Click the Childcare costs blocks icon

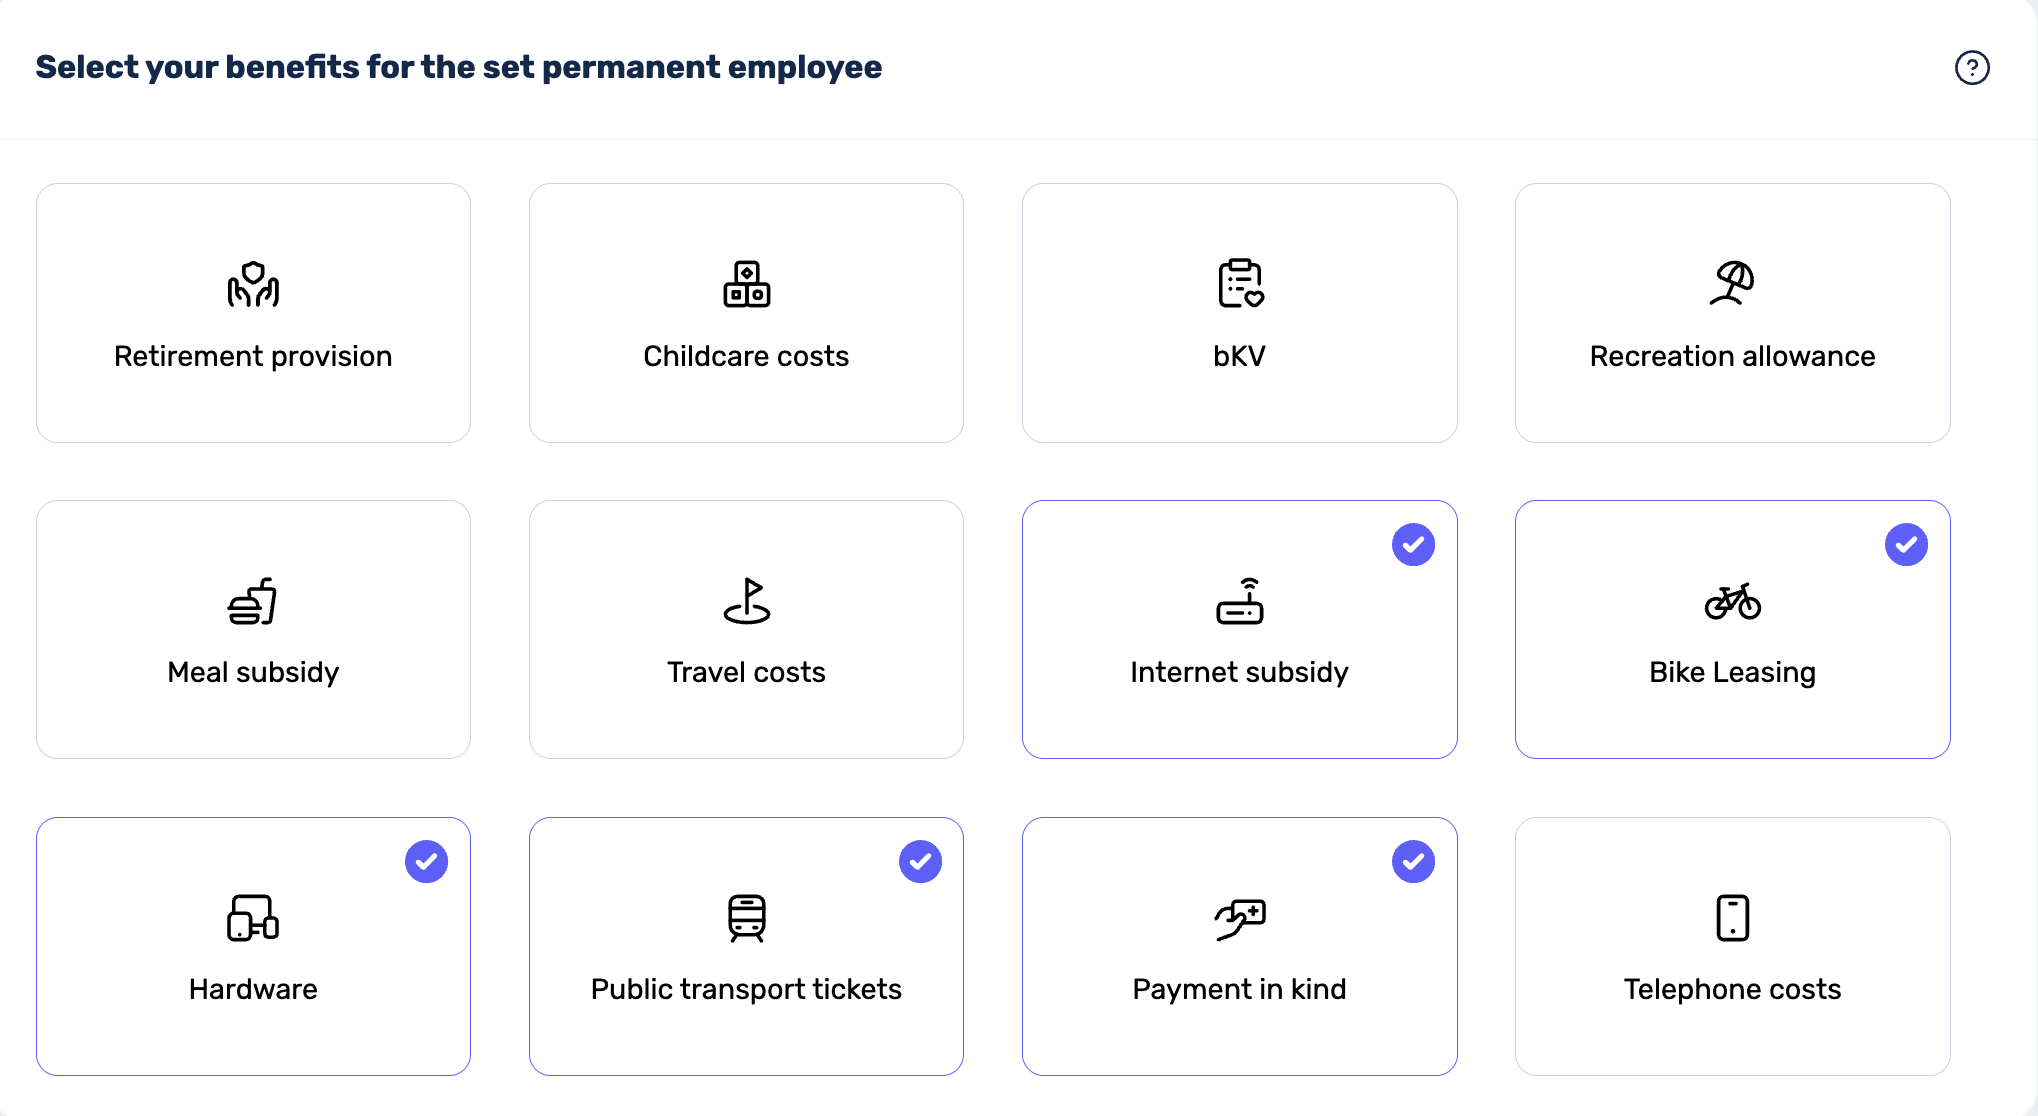746,284
